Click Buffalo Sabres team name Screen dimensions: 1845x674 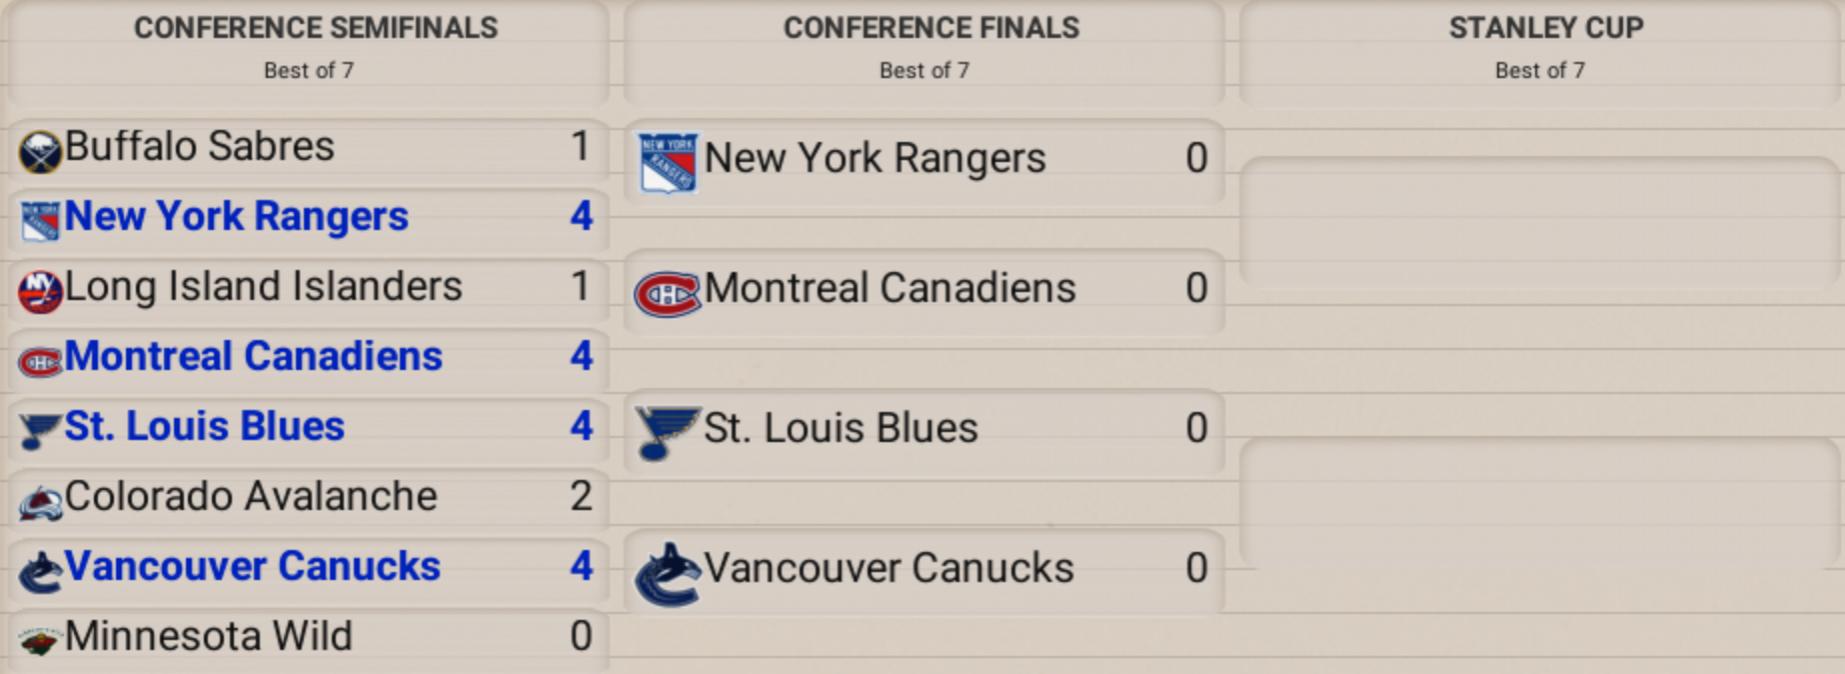(x=199, y=147)
